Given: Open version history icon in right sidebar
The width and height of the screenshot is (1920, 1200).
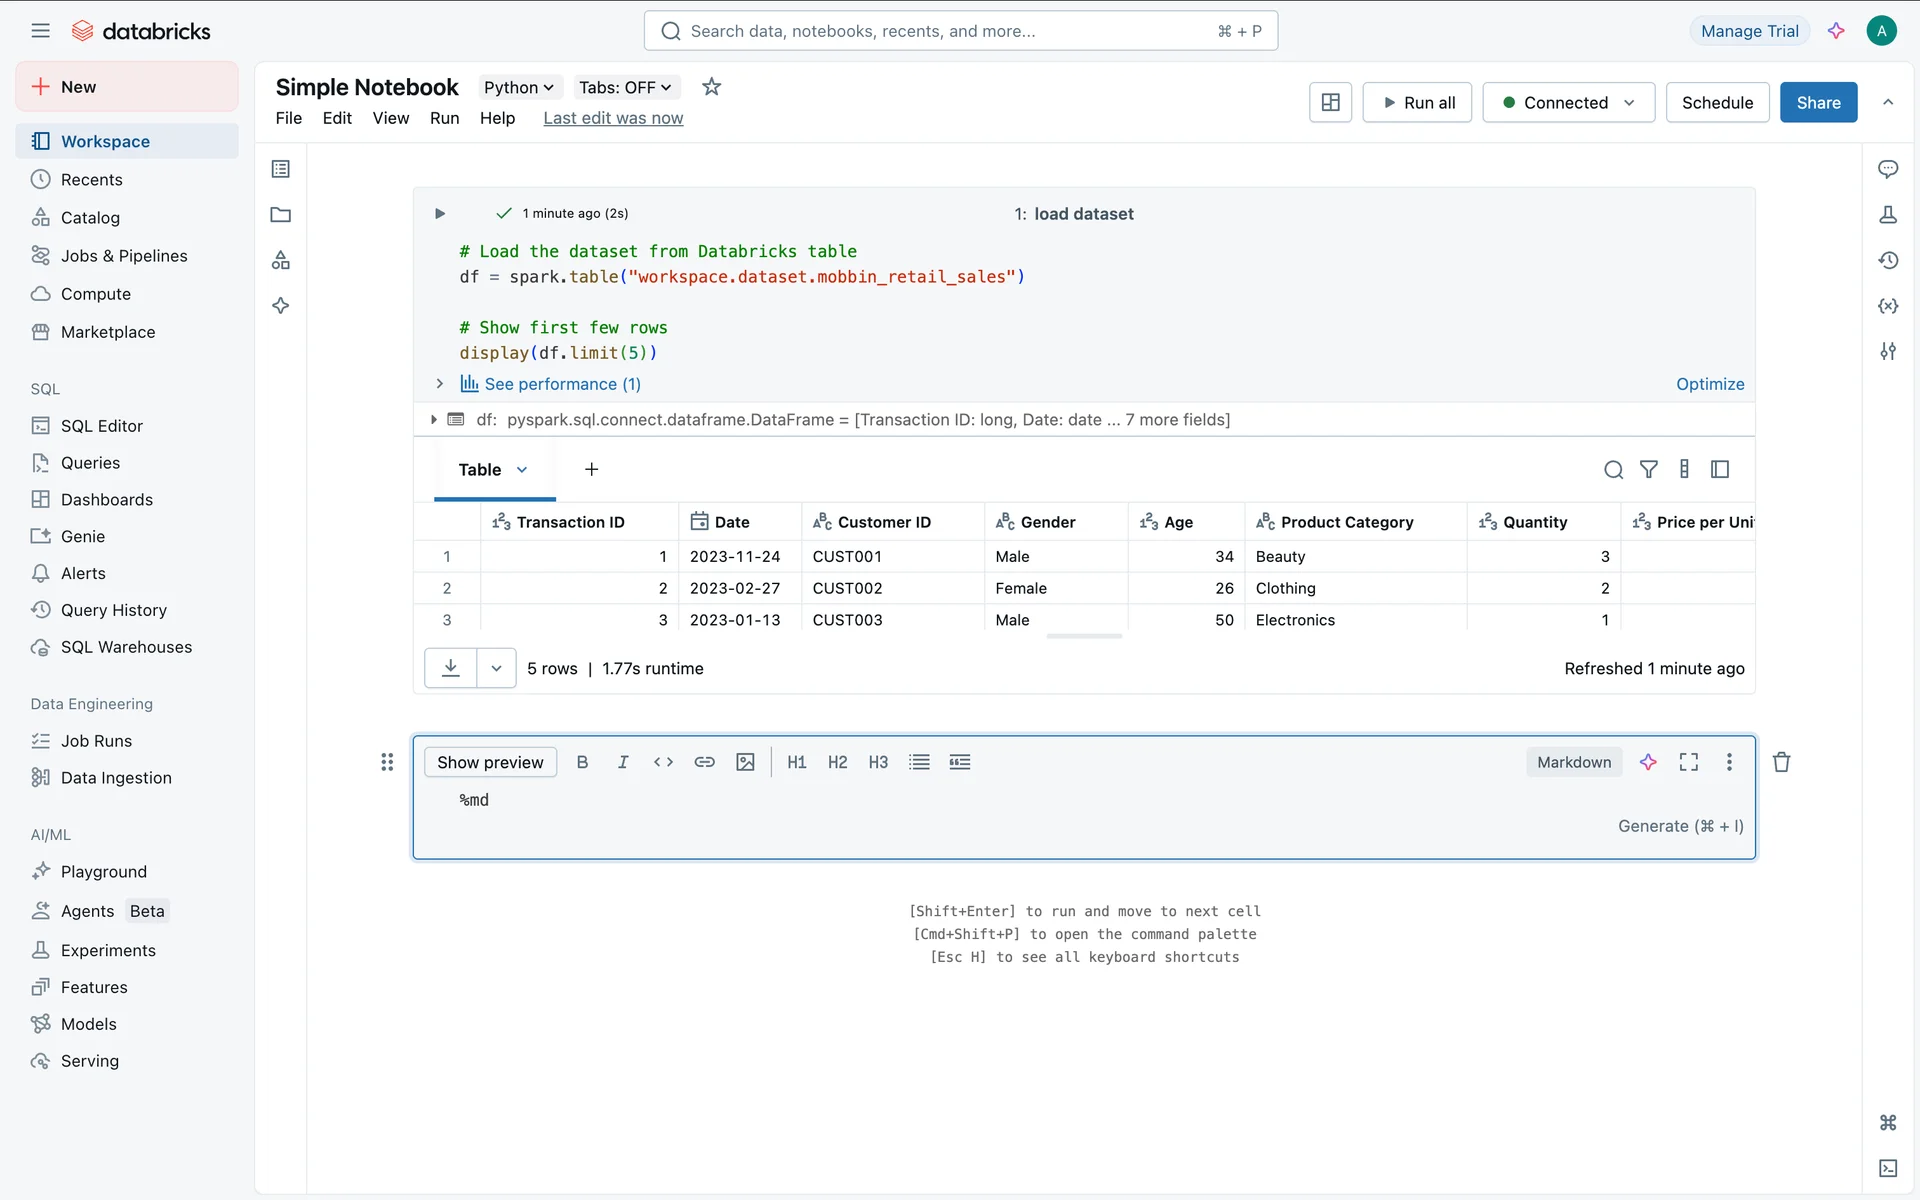Looking at the screenshot, I should pos(1887,260).
